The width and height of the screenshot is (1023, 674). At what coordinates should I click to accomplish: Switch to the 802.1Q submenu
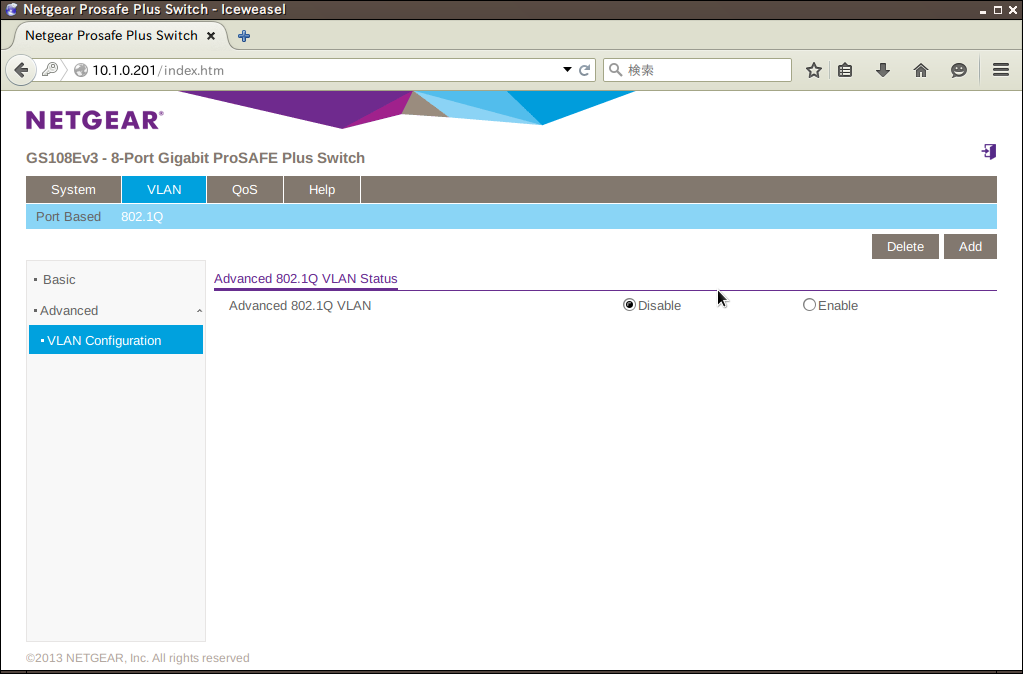(142, 217)
